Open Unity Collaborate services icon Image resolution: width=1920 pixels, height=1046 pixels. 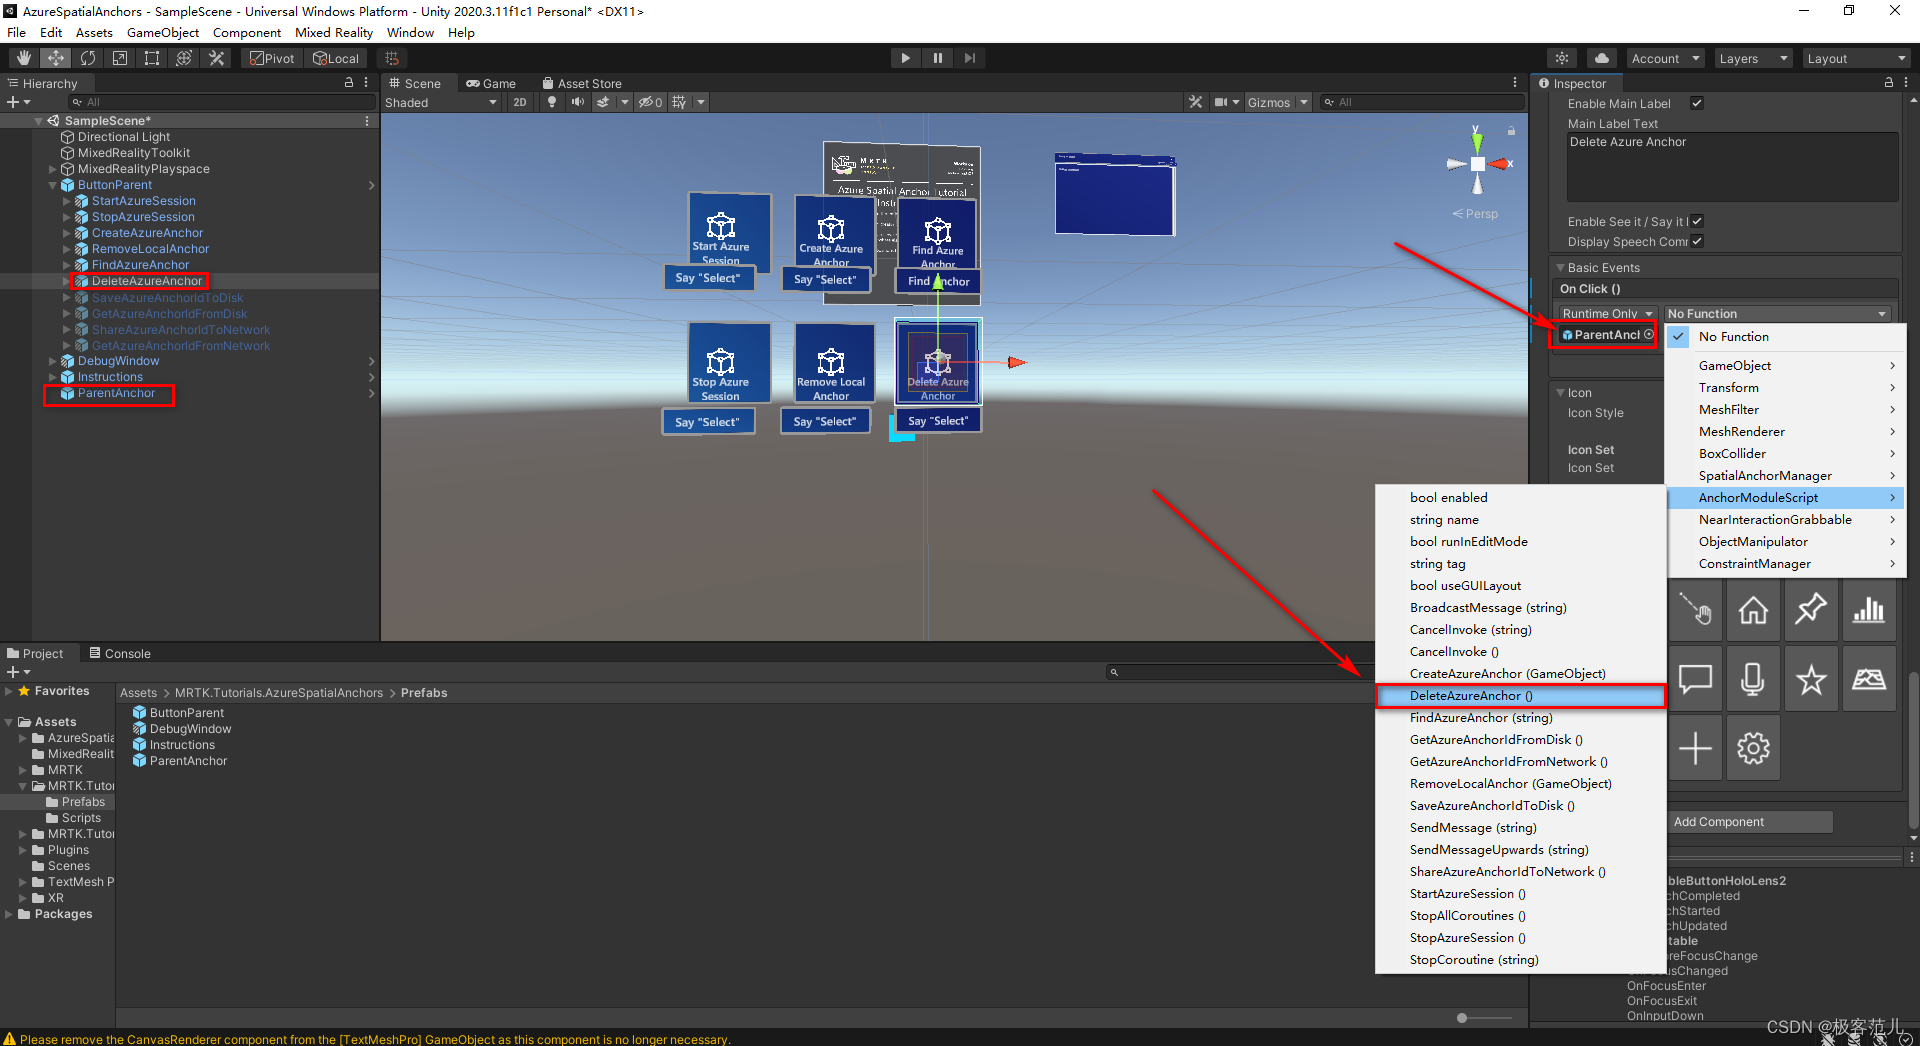coord(1562,58)
